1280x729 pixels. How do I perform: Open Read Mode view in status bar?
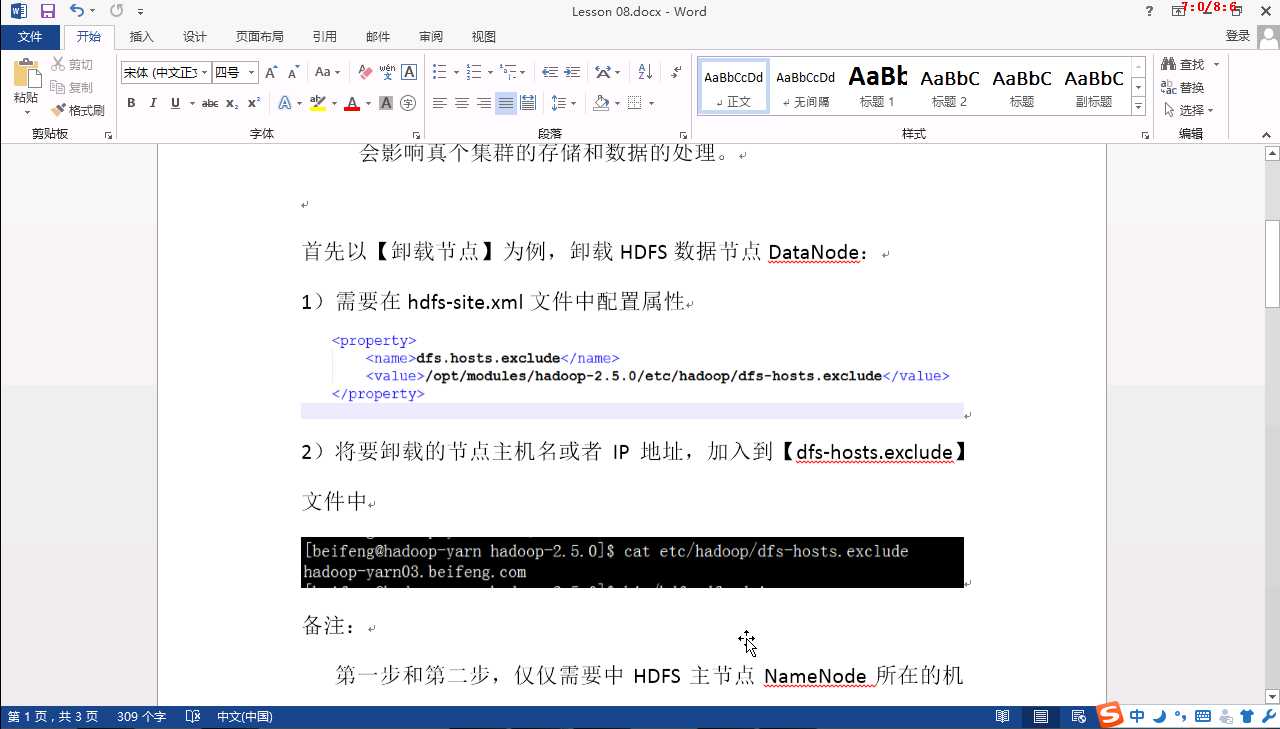point(1003,716)
